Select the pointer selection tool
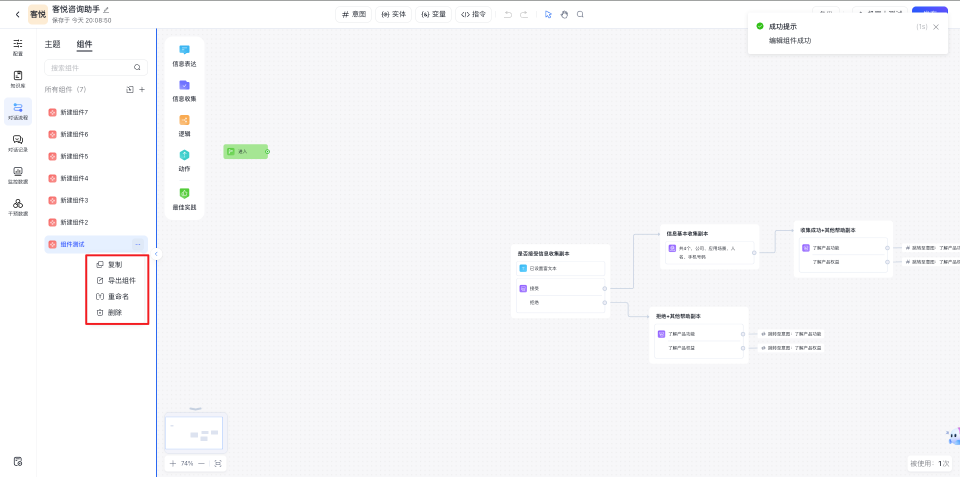This screenshot has height=477, width=960. click(x=548, y=14)
